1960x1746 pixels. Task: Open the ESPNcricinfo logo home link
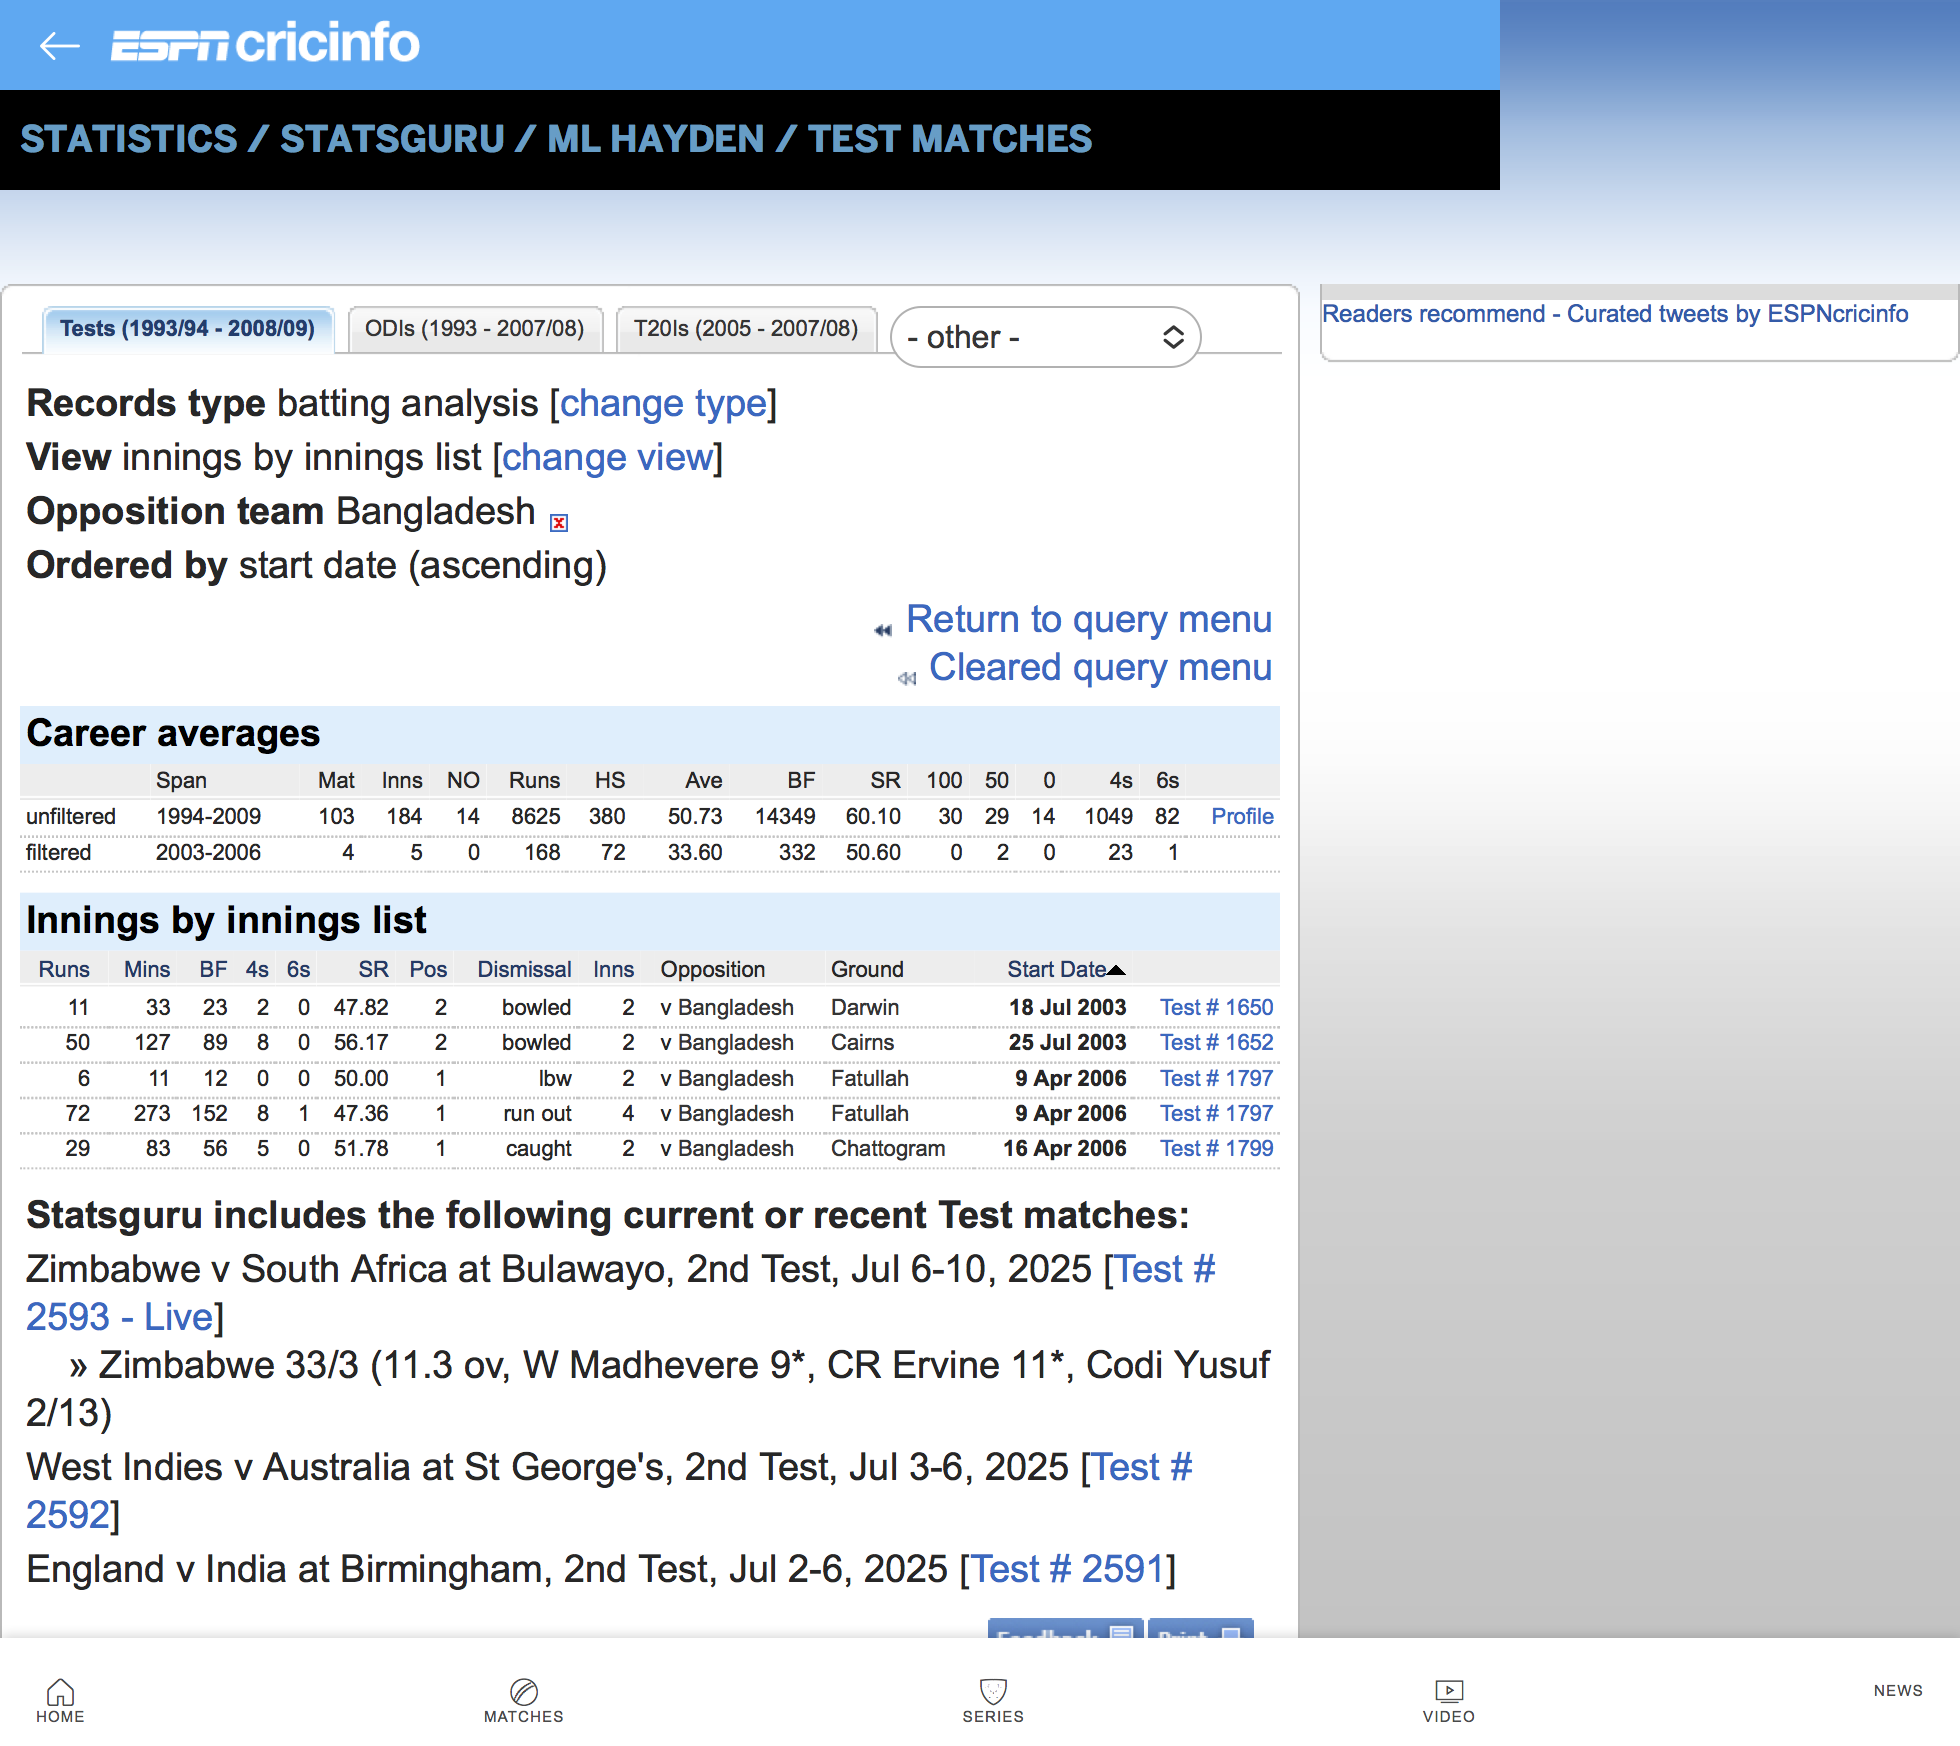point(265,43)
